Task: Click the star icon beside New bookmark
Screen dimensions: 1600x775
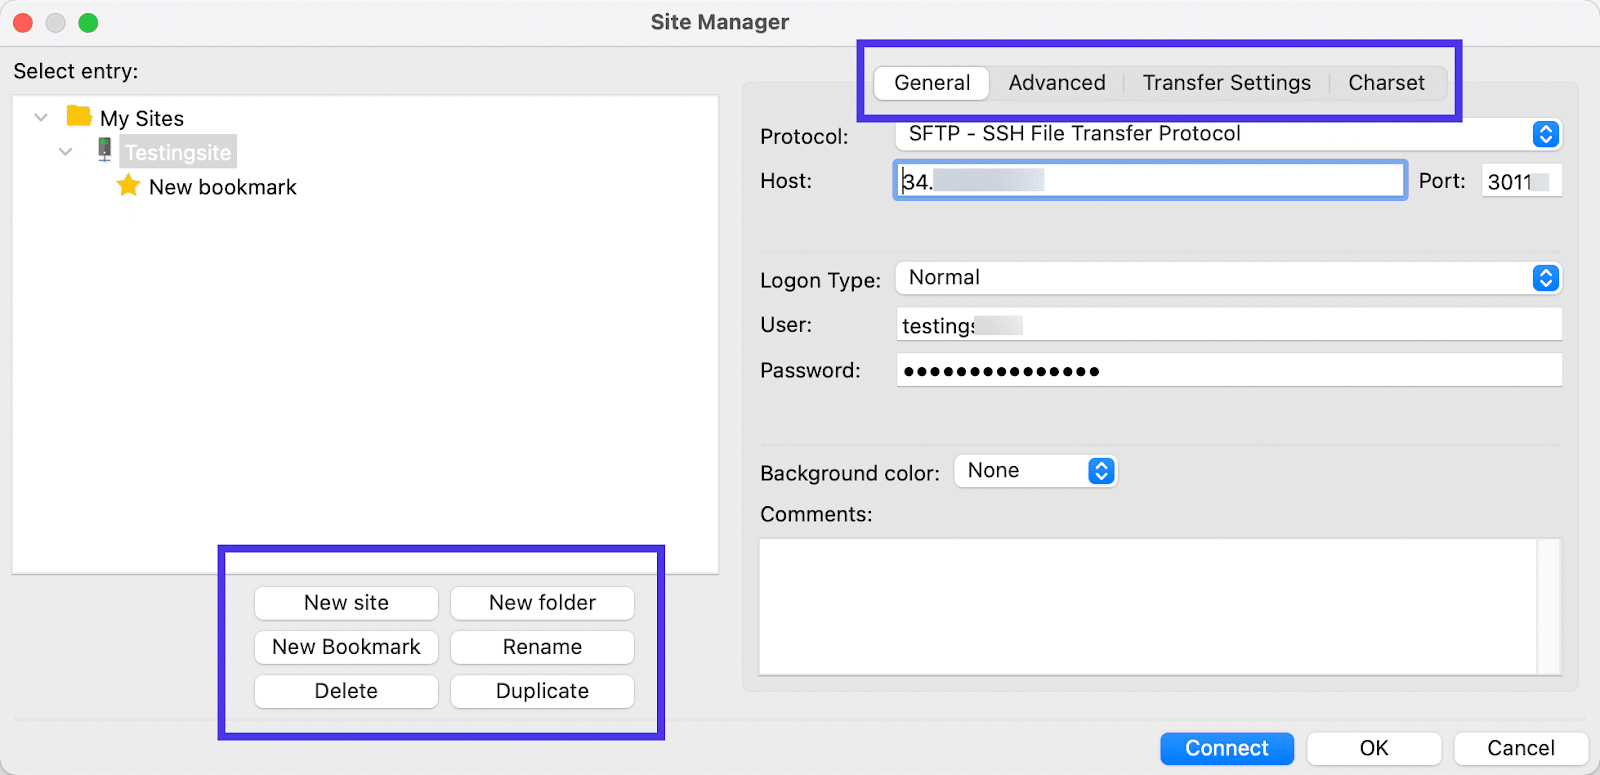Action: (128, 186)
